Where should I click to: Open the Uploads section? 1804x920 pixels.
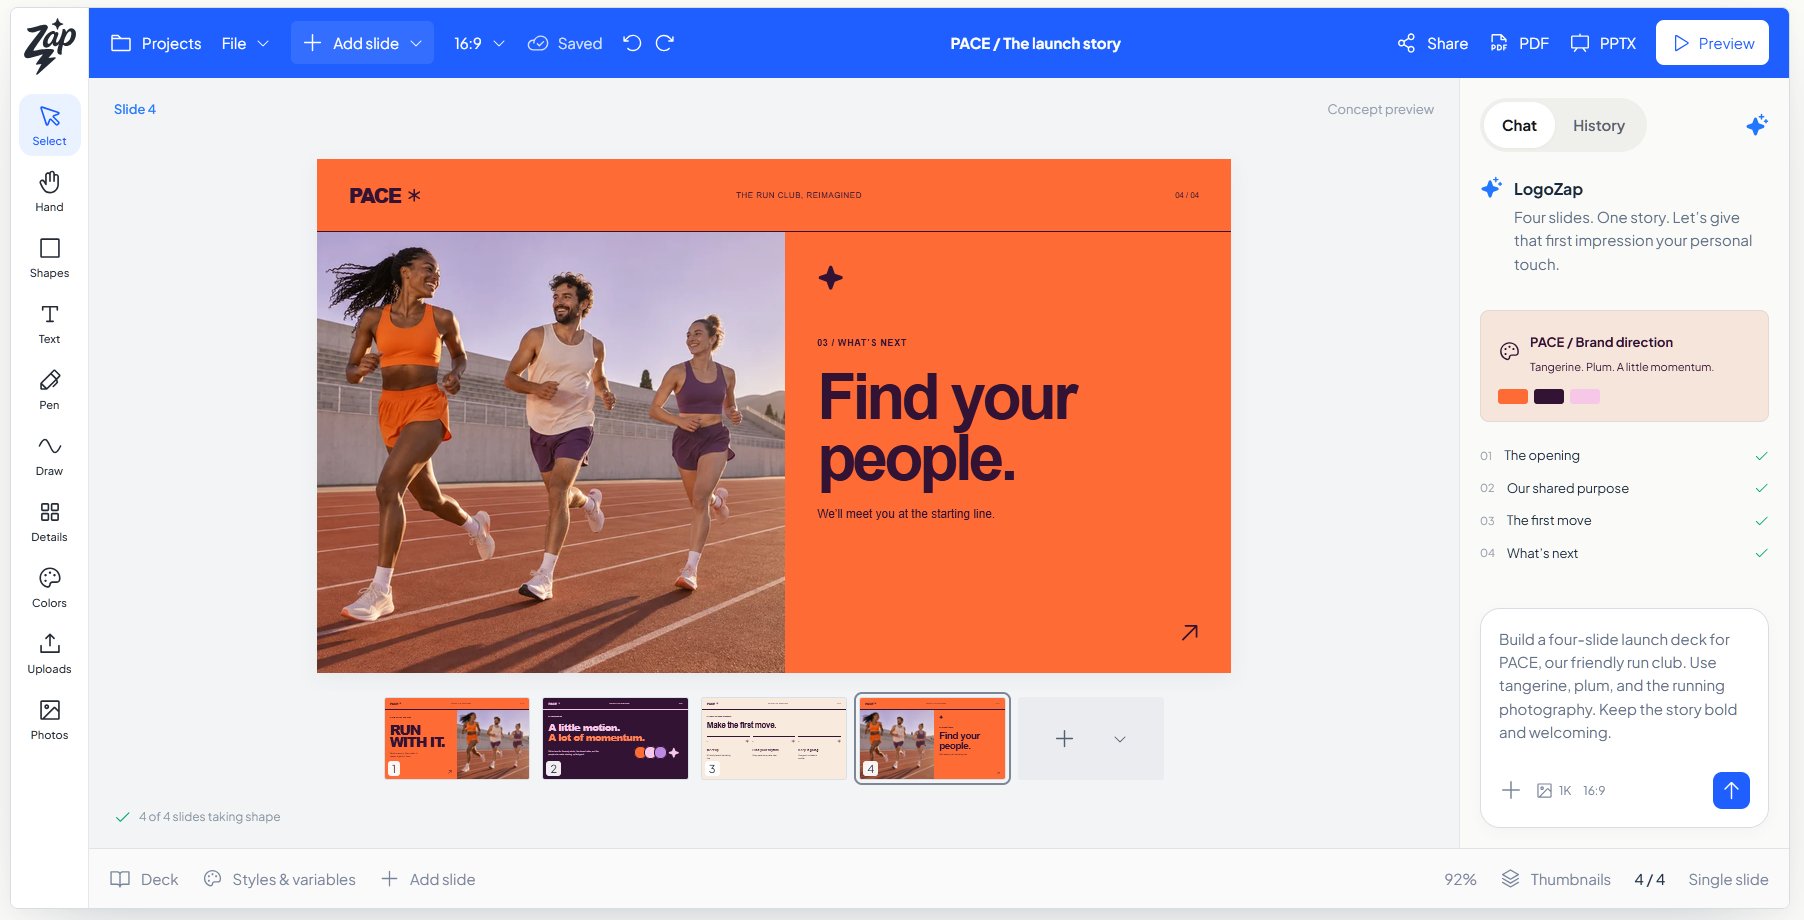tap(49, 653)
